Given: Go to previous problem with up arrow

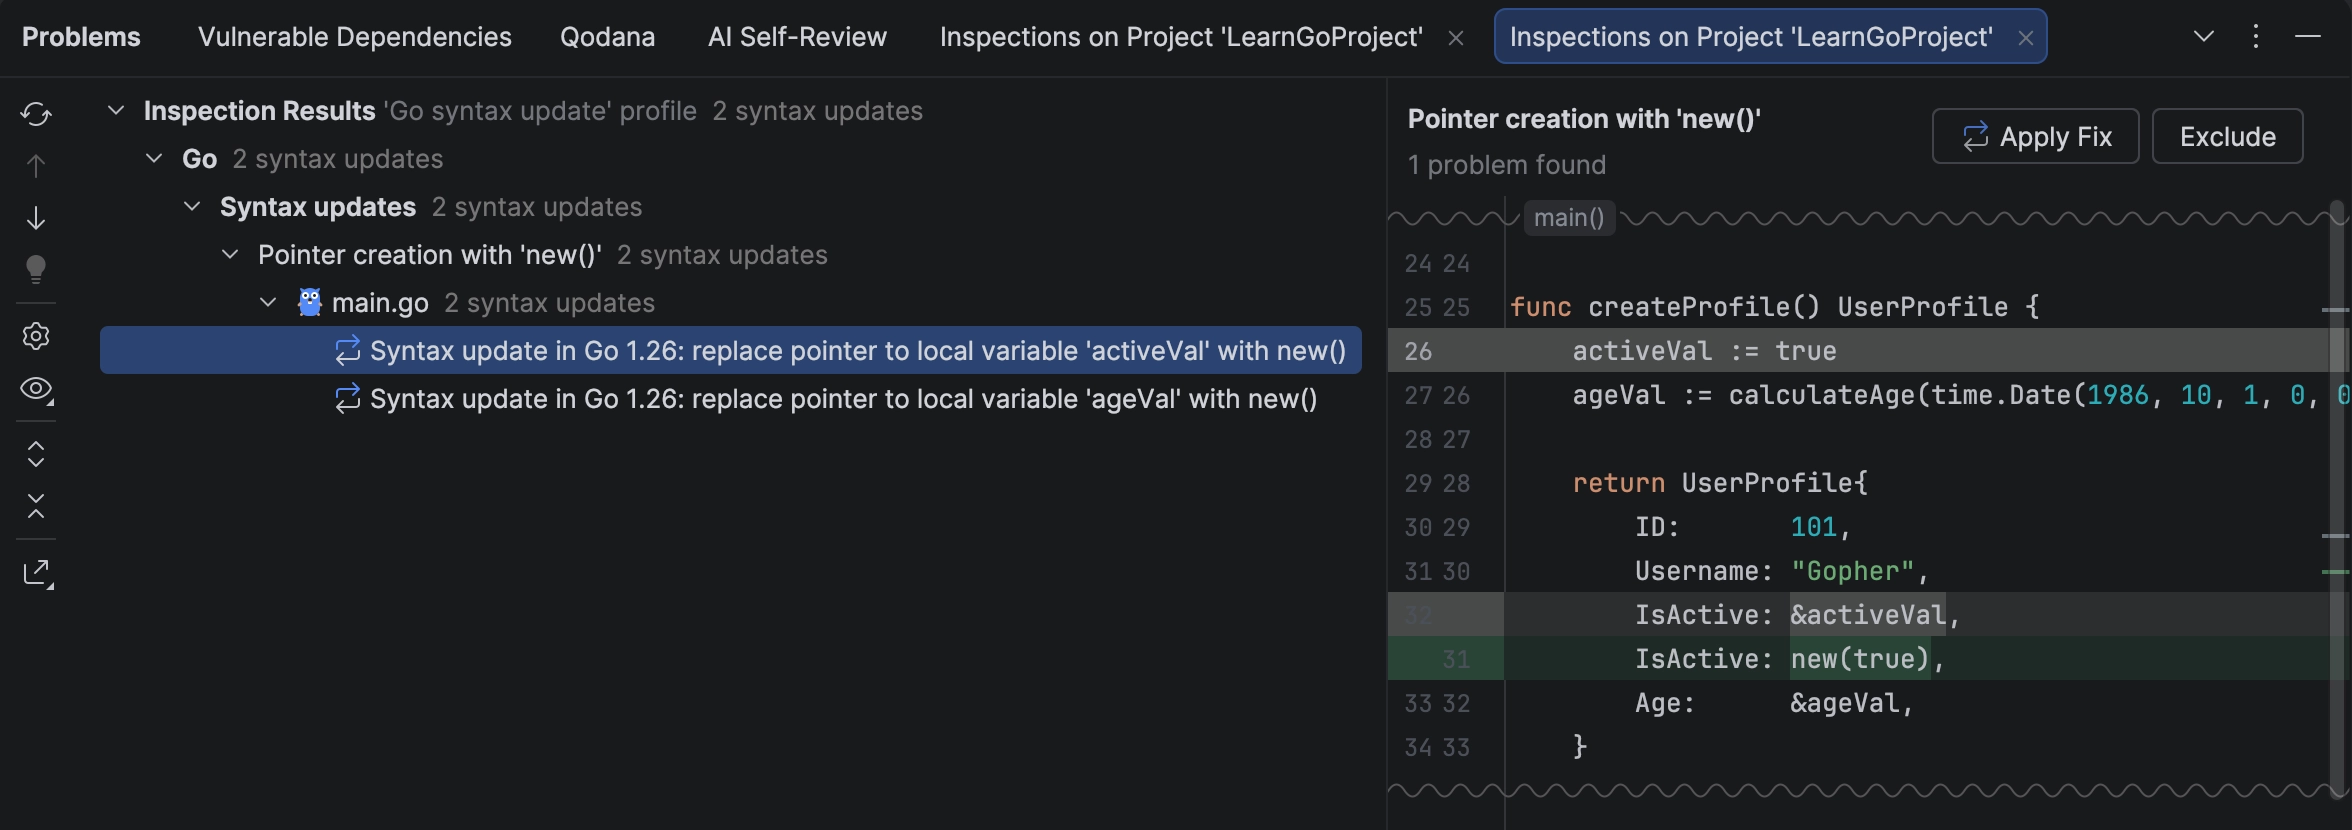Looking at the screenshot, I should [x=36, y=166].
